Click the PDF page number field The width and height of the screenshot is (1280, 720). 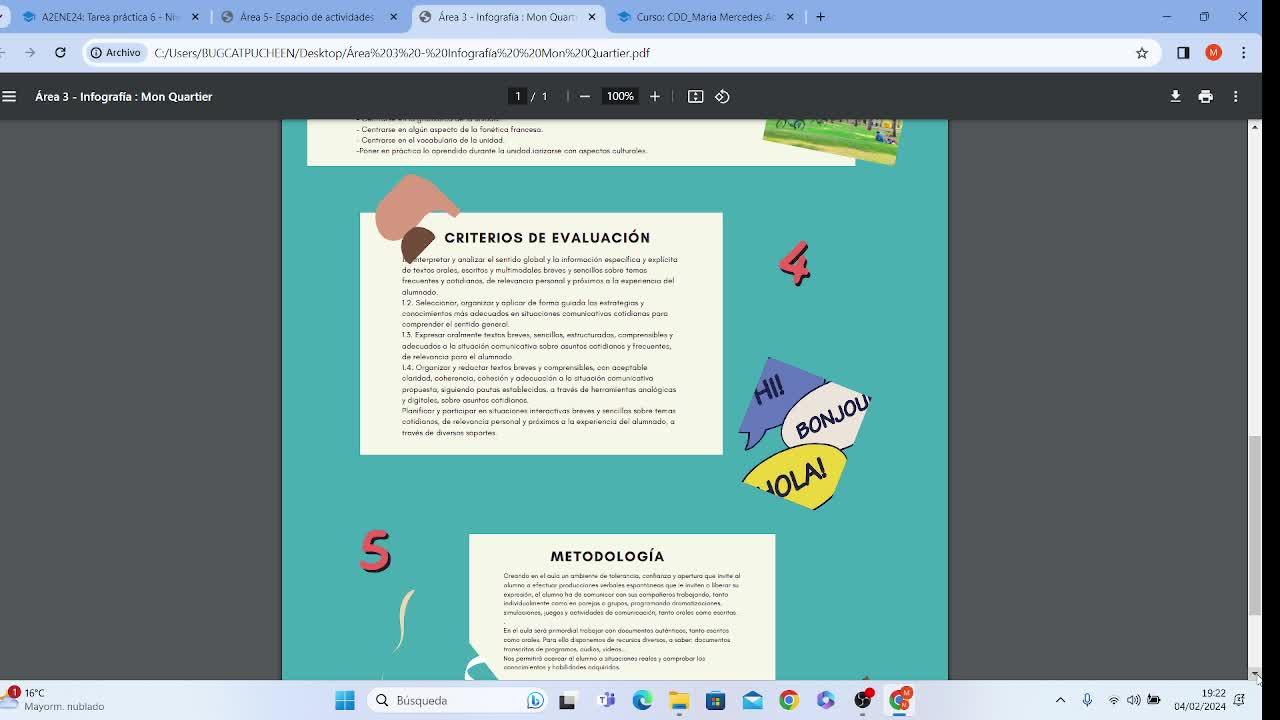click(517, 96)
